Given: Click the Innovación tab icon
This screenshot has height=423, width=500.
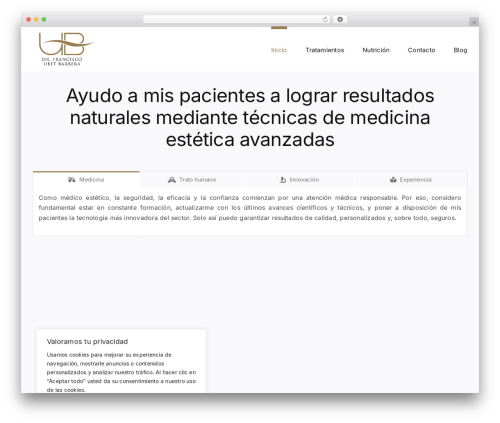Looking at the screenshot, I should [x=283, y=180].
